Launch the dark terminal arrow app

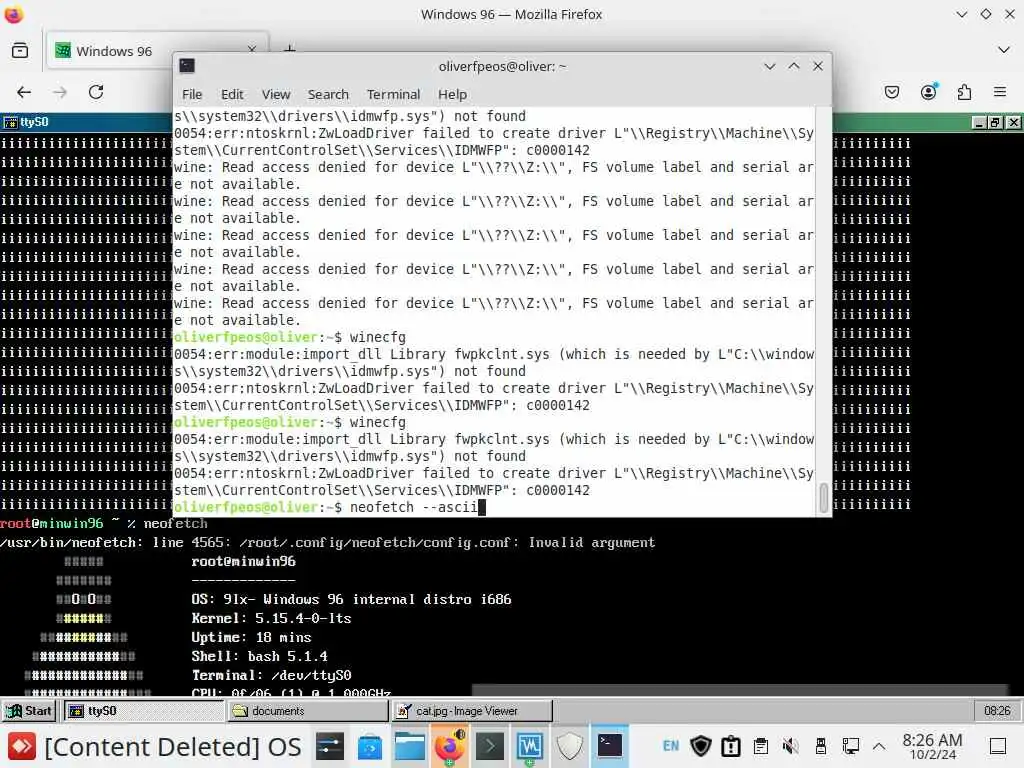tap(490, 746)
